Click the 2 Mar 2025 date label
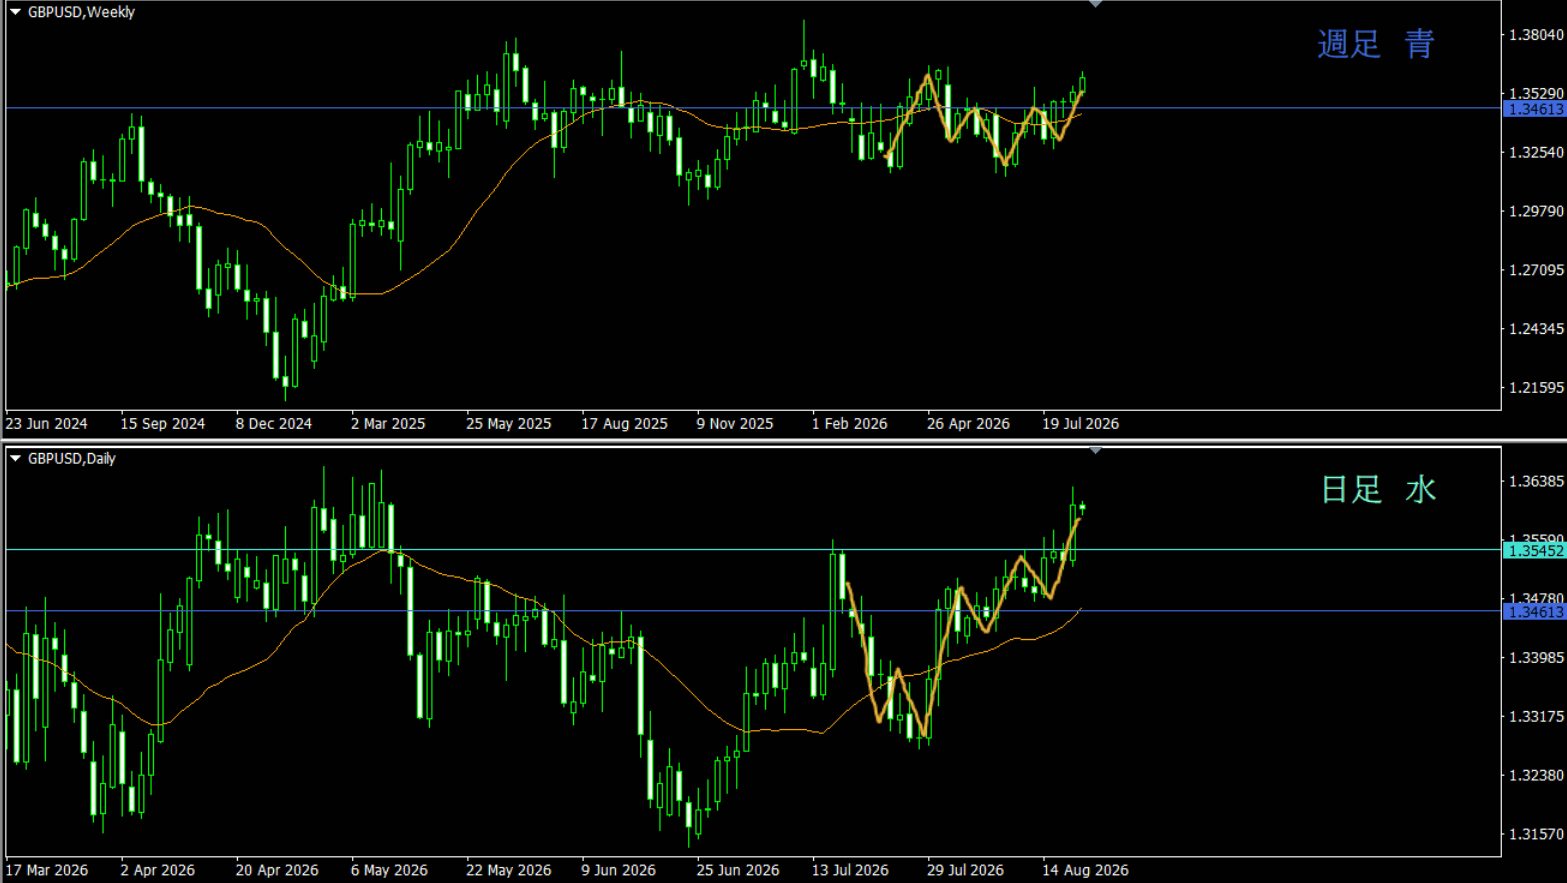 coord(388,424)
